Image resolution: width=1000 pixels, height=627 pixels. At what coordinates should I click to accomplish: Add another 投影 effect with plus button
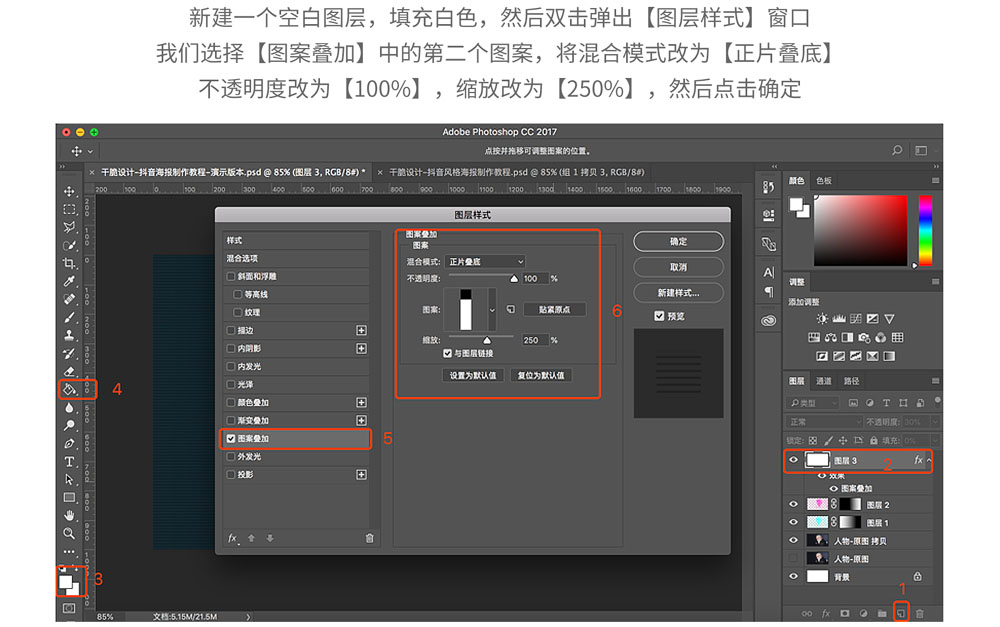point(362,475)
